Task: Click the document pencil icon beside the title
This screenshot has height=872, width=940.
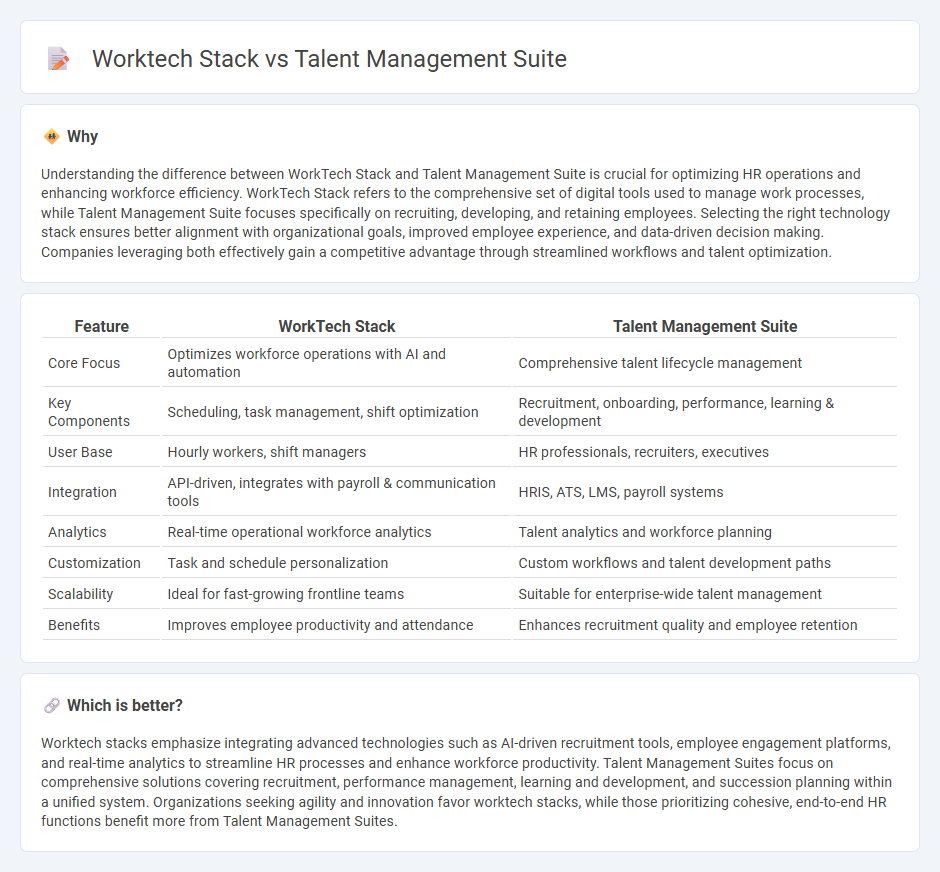Action: click(x=58, y=59)
